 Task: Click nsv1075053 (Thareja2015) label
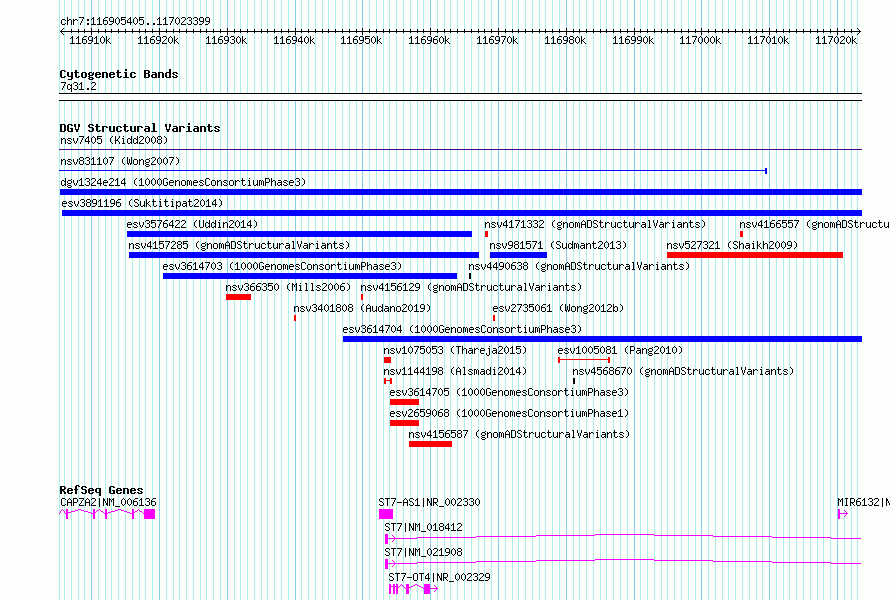click(455, 350)
